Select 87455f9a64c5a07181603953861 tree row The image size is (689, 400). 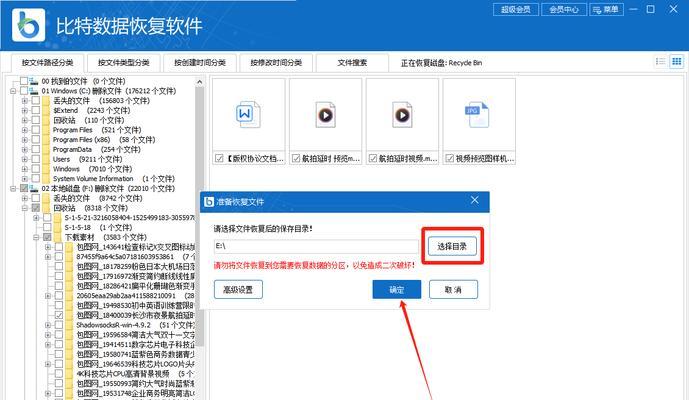click(x=135, y=257)
